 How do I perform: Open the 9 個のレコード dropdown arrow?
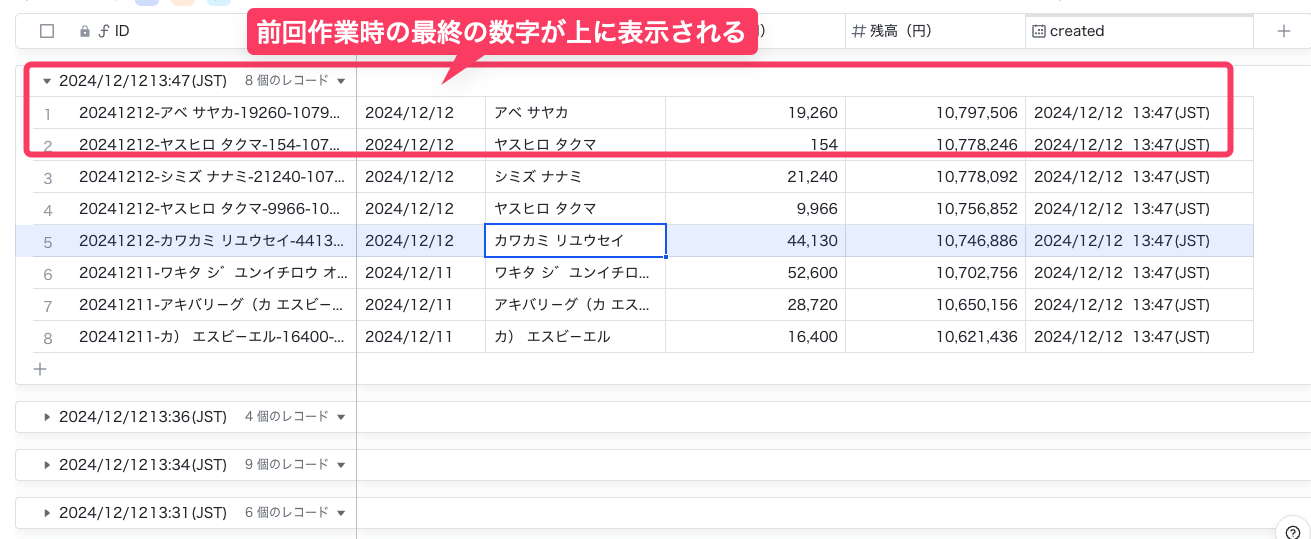click(x=341, y=465)
